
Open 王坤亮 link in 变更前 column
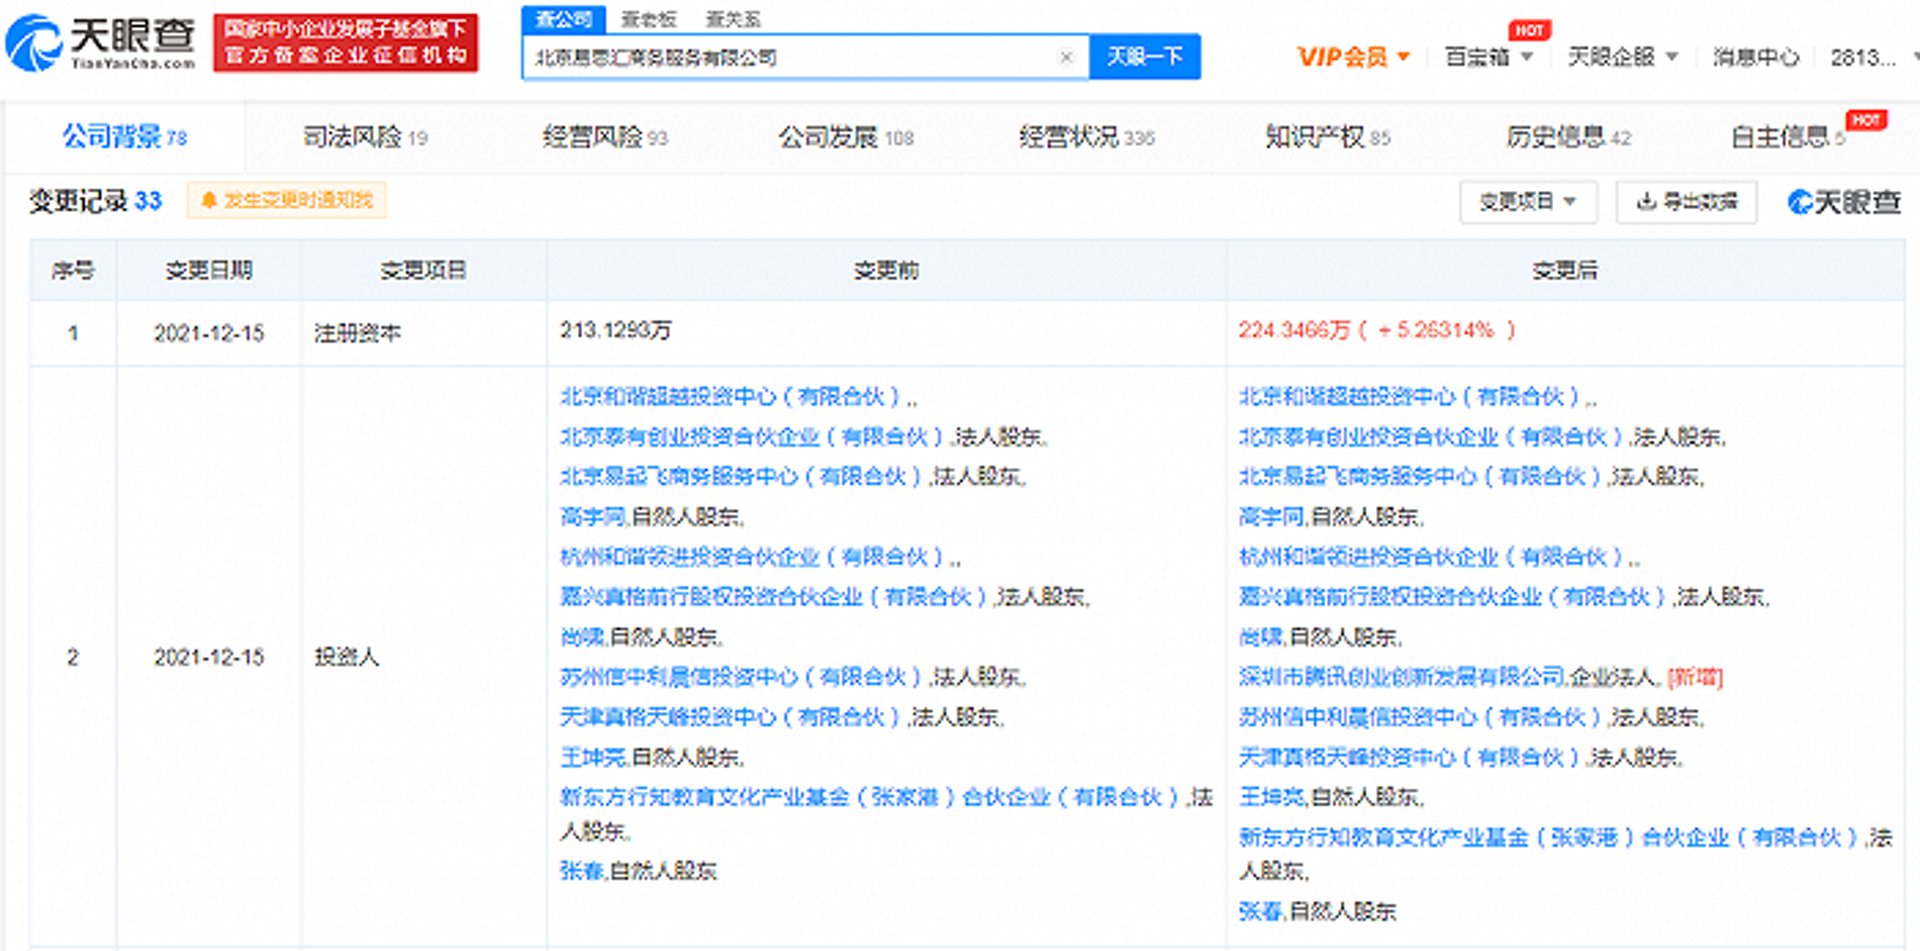tap(592, 757)
